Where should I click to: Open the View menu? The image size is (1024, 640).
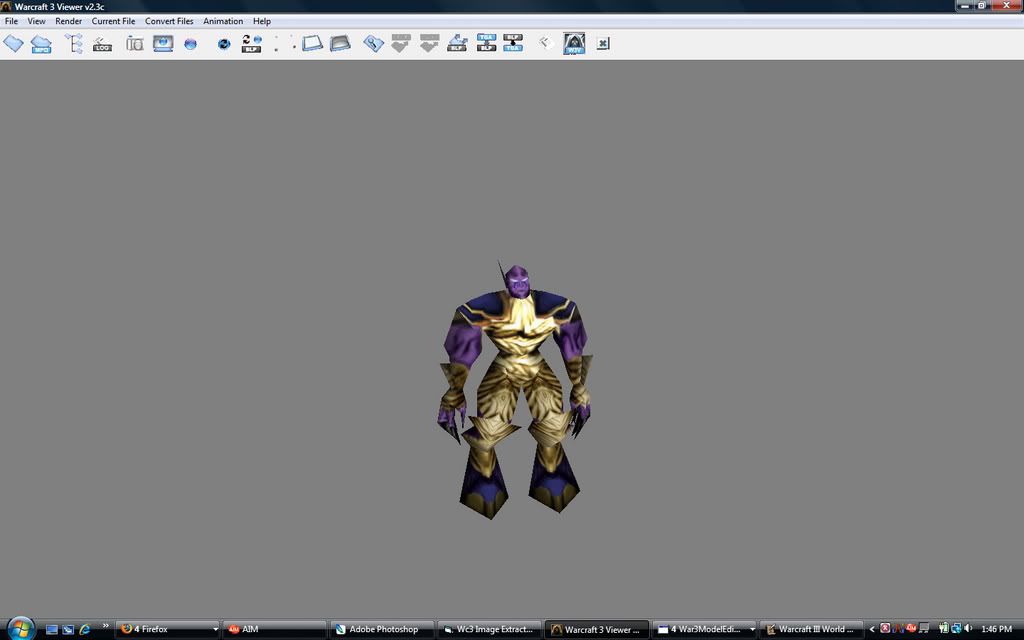coord(37,21)
